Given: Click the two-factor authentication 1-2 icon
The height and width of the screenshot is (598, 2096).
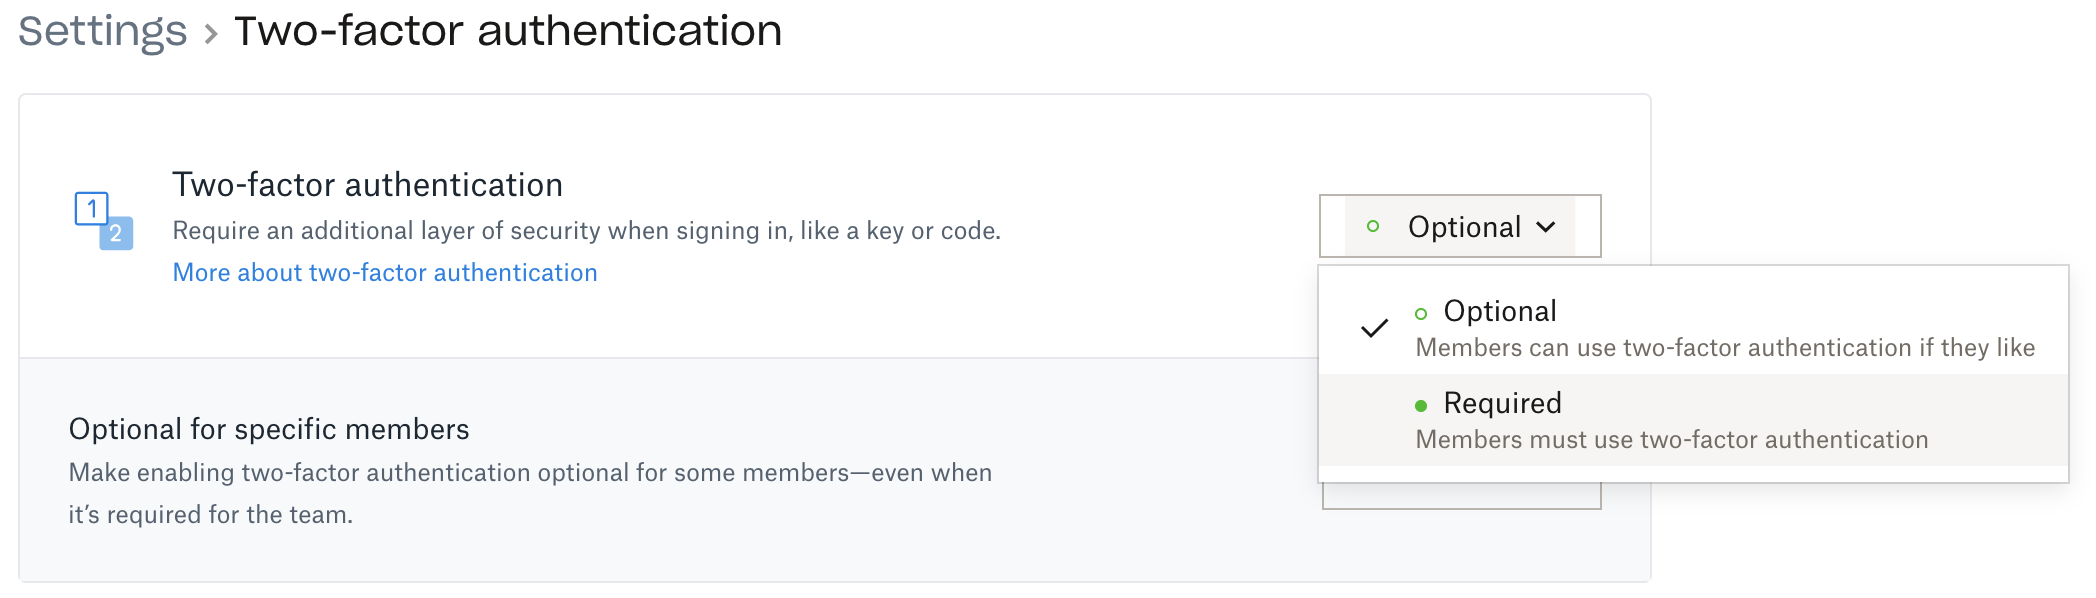Looking at the screenshot, I should [104, 220].
